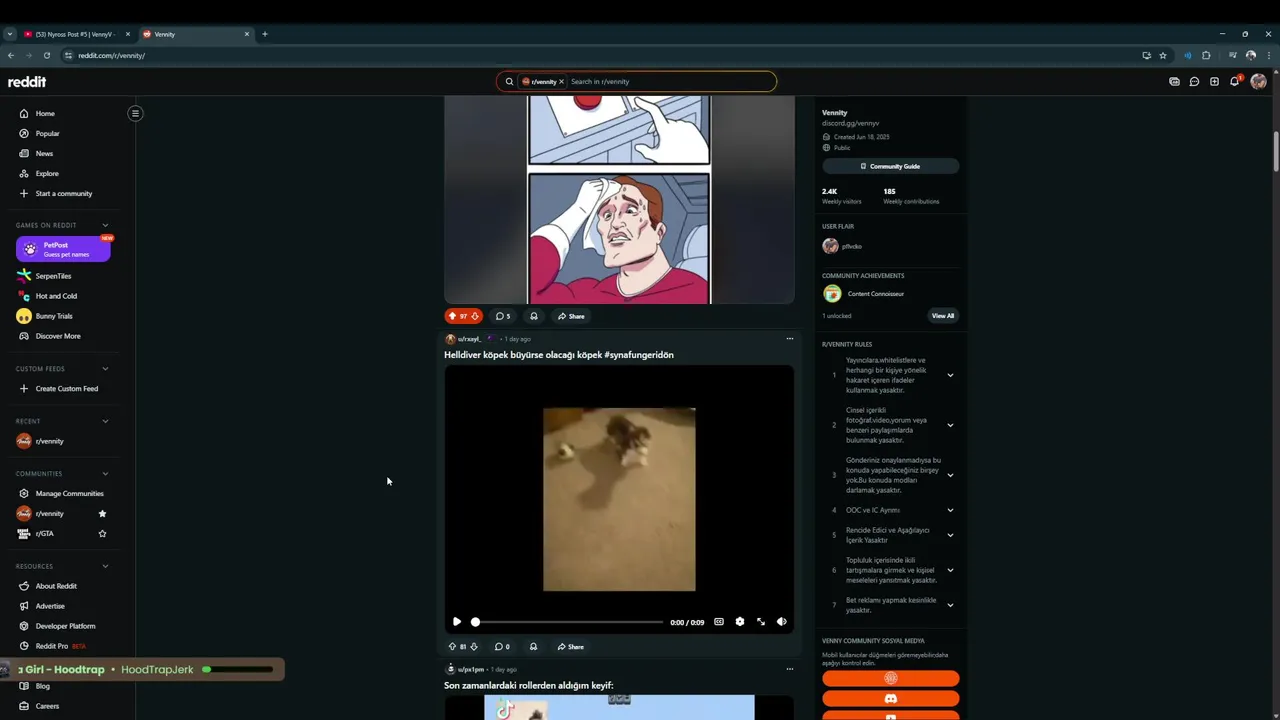Open the notifications bell with badge

[1235, 81]
